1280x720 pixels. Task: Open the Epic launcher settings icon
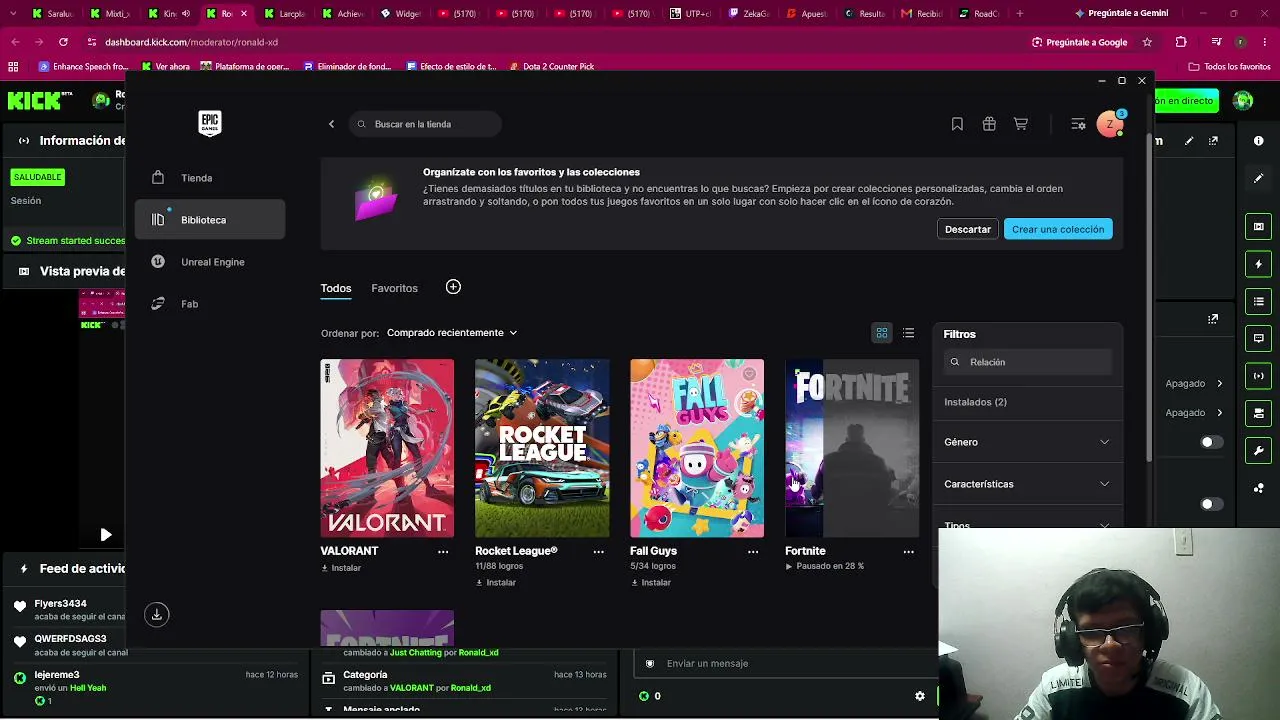[x=1078, y=124]
